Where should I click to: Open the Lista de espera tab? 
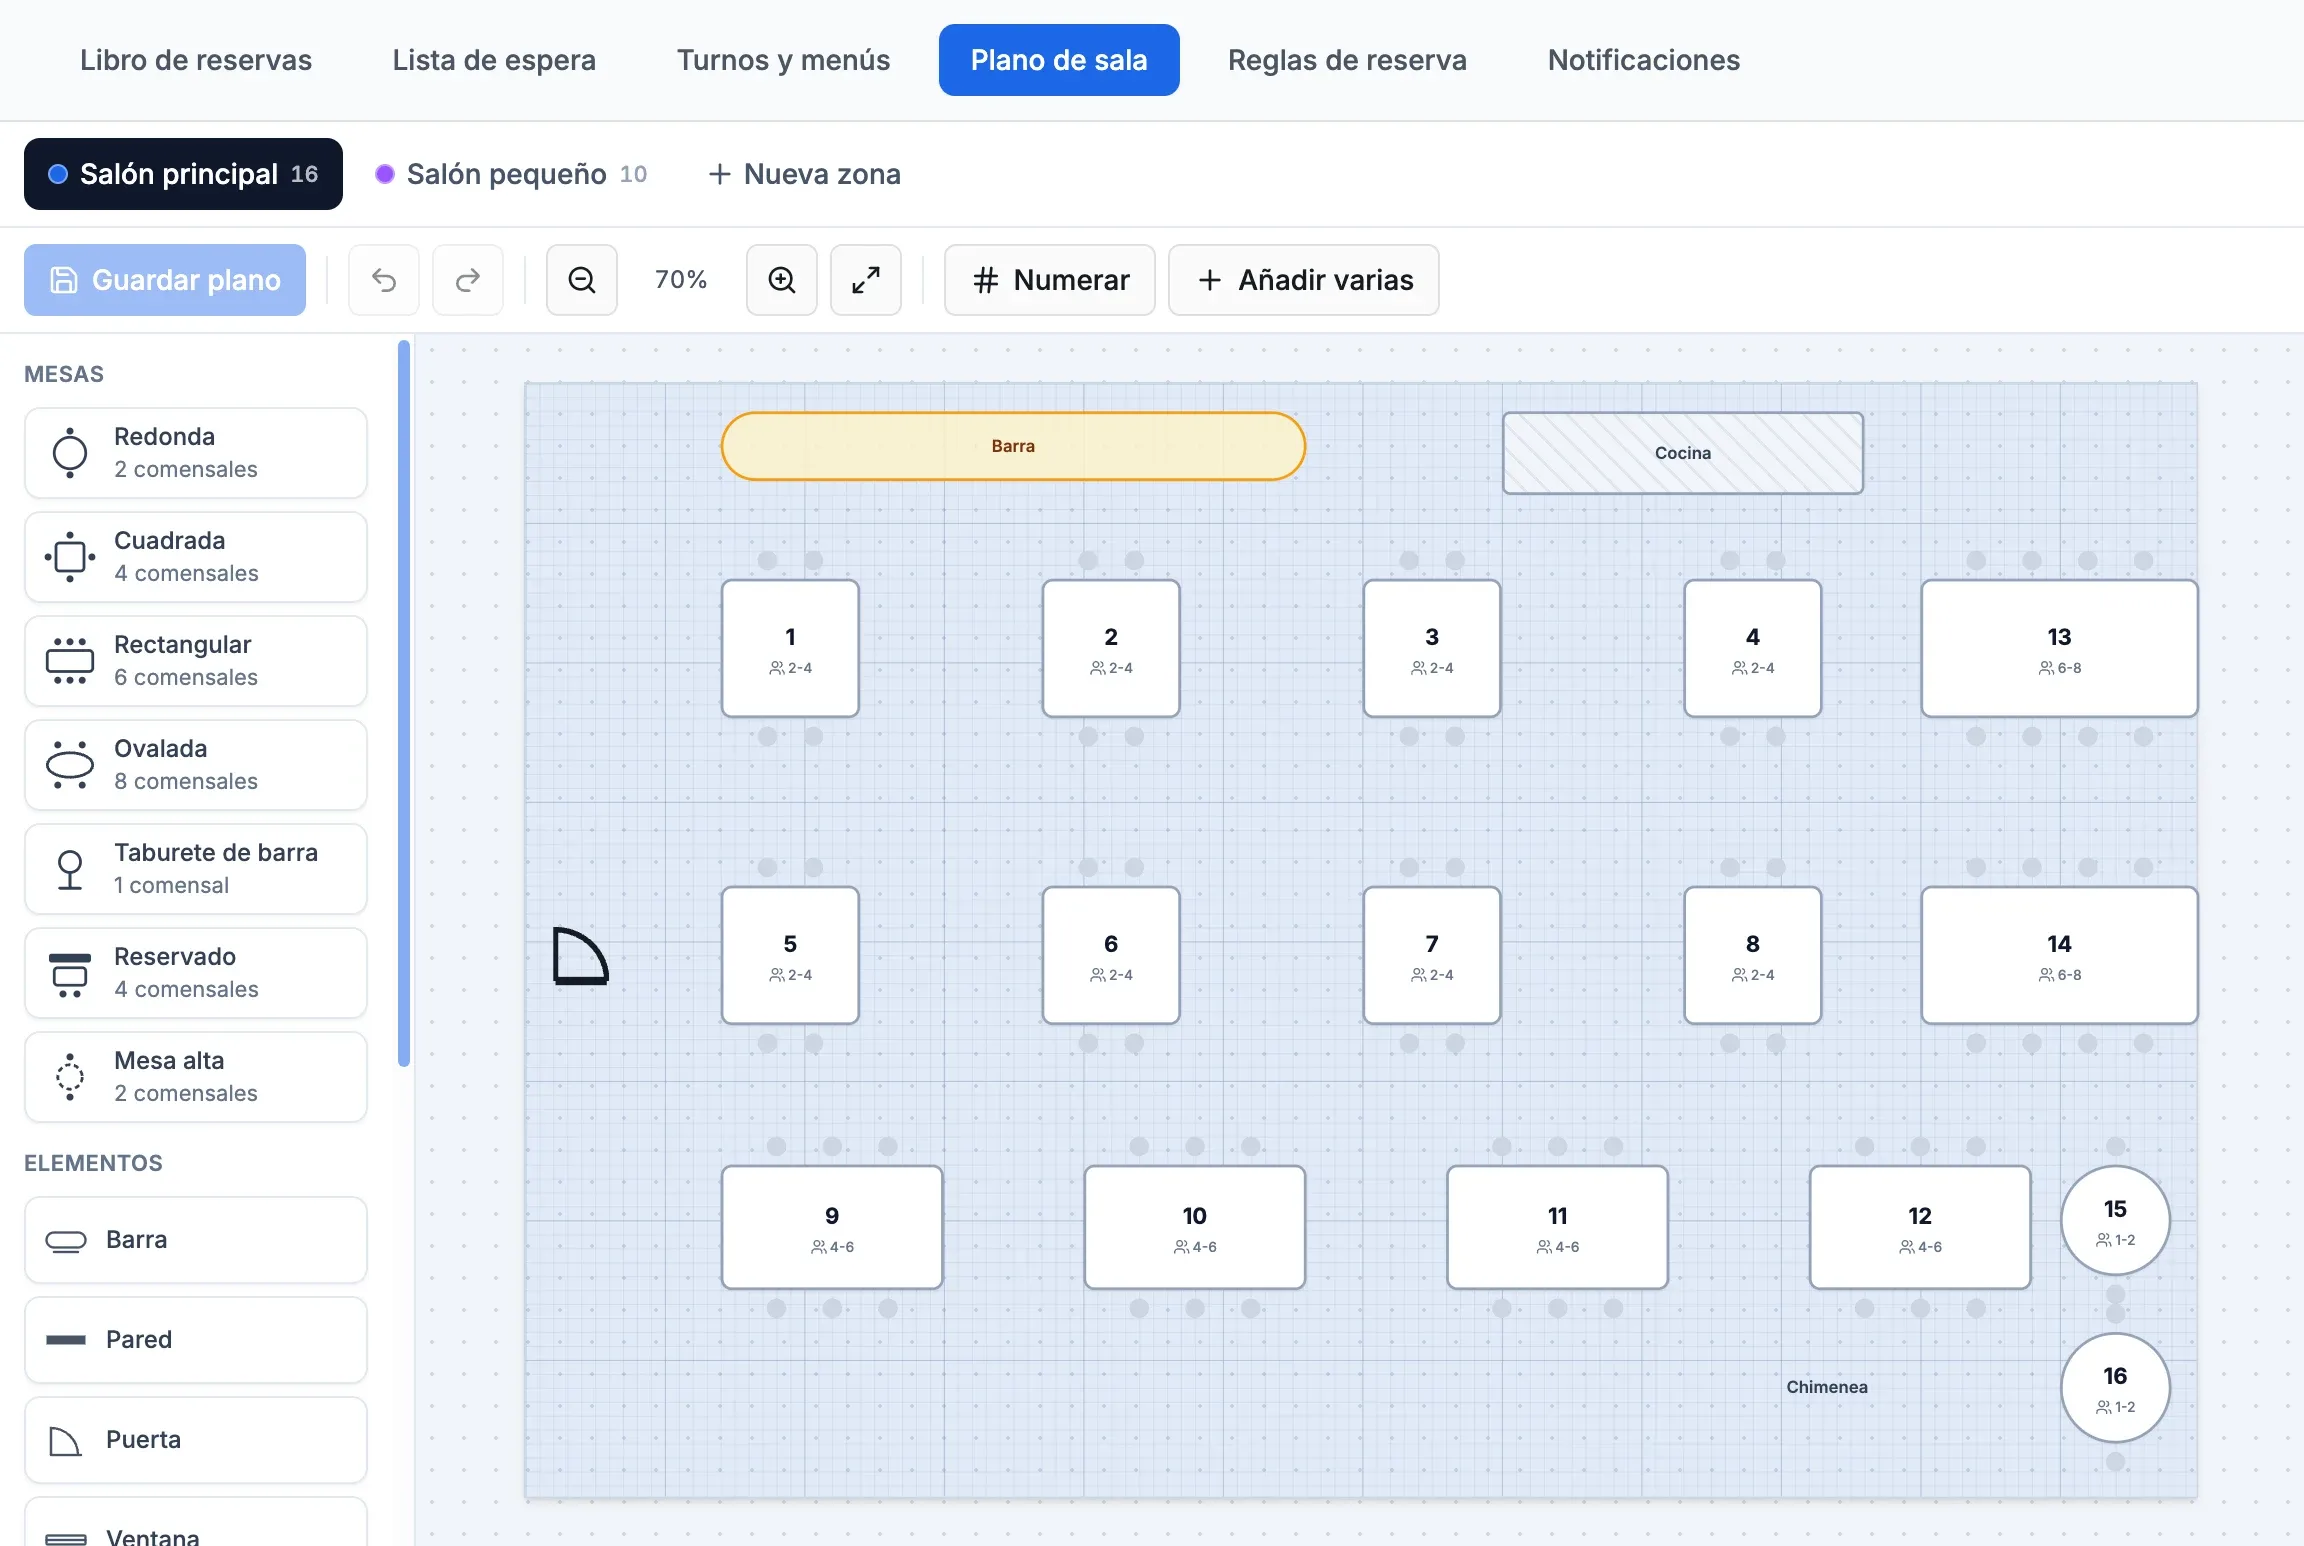[494, 60]
